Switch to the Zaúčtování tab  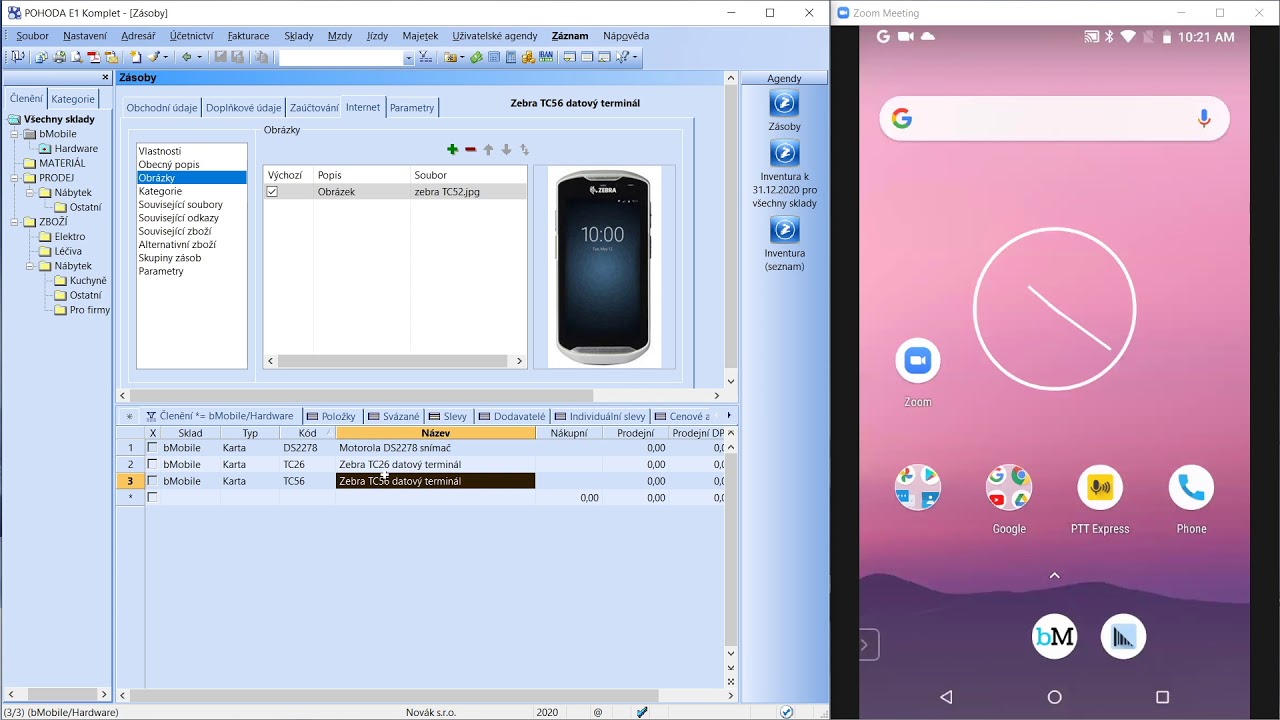pyautogui.click(x=314, y=108)
